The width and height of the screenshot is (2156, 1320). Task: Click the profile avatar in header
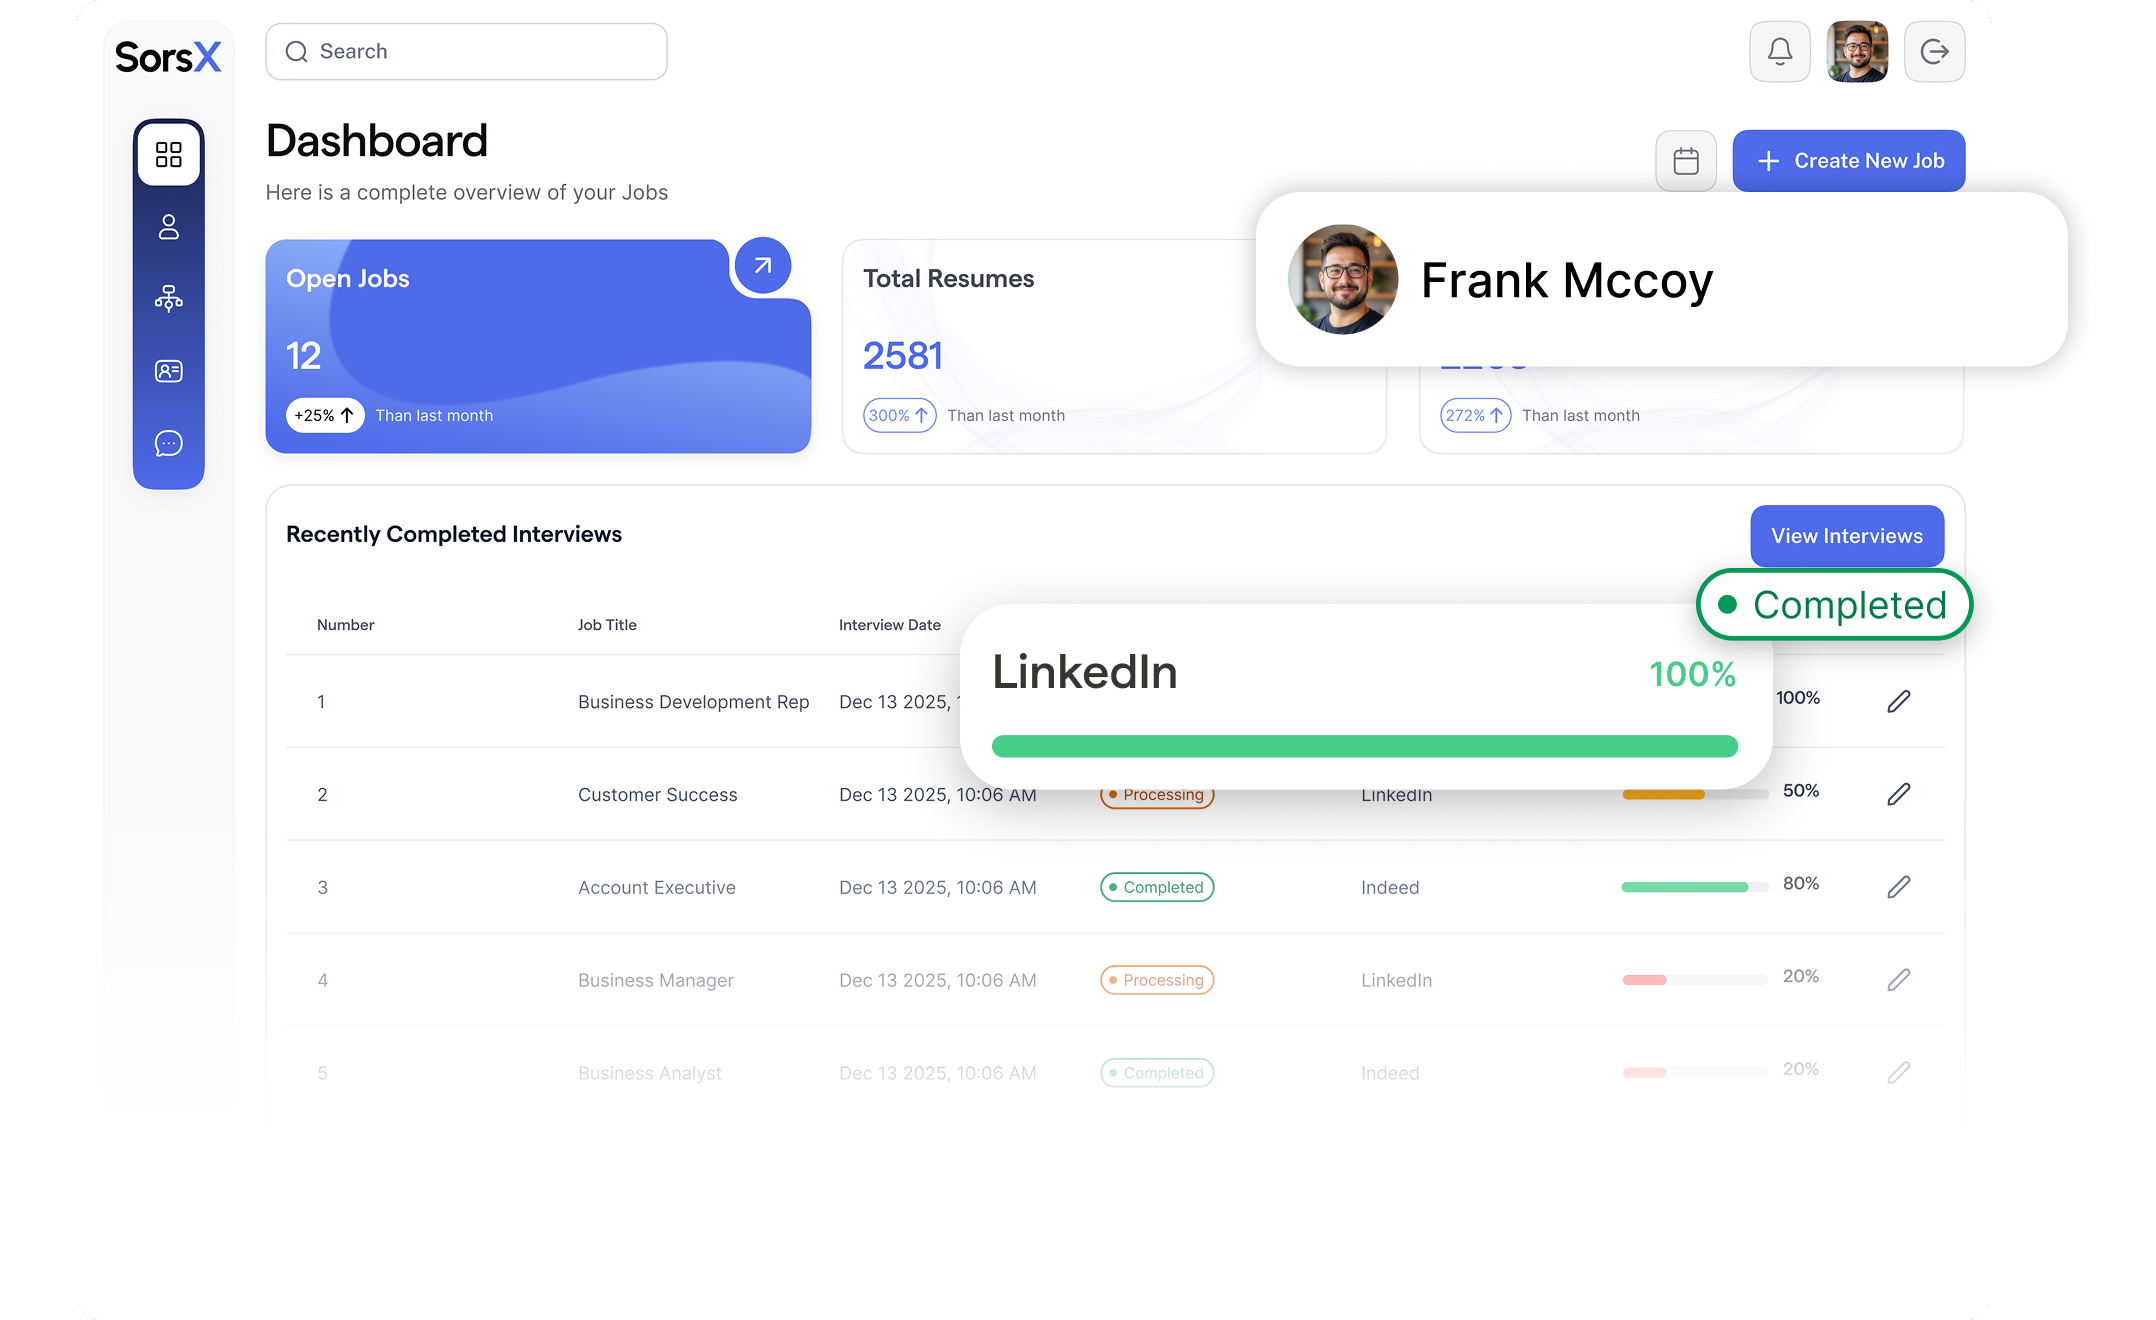coord(1857,51)
